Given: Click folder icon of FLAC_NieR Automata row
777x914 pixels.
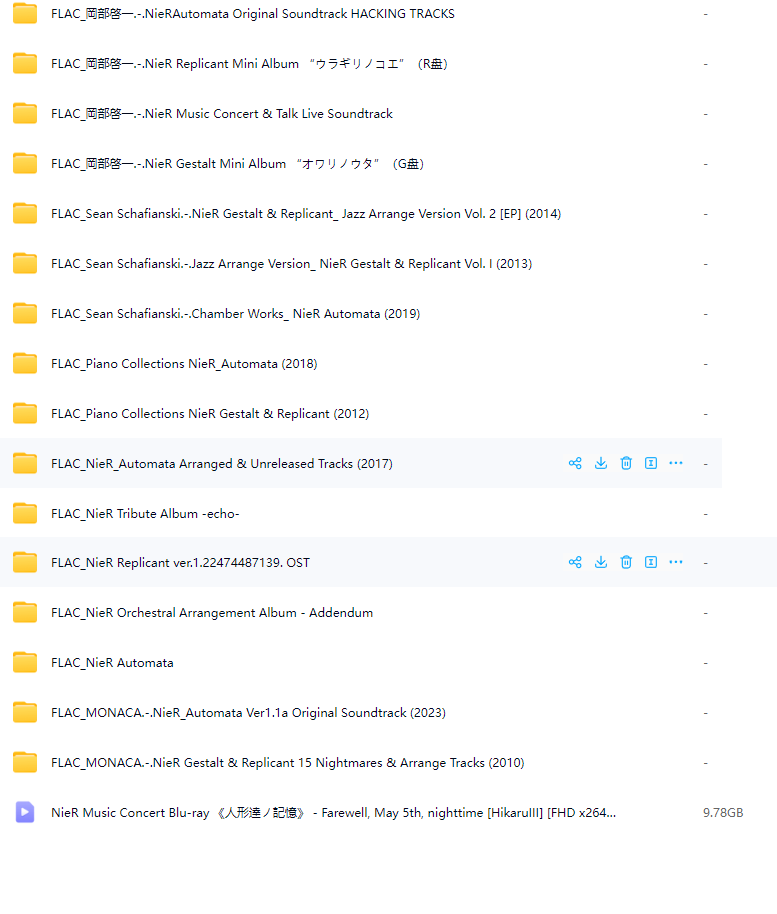Looking at the screenshot, I should [25, 663].
